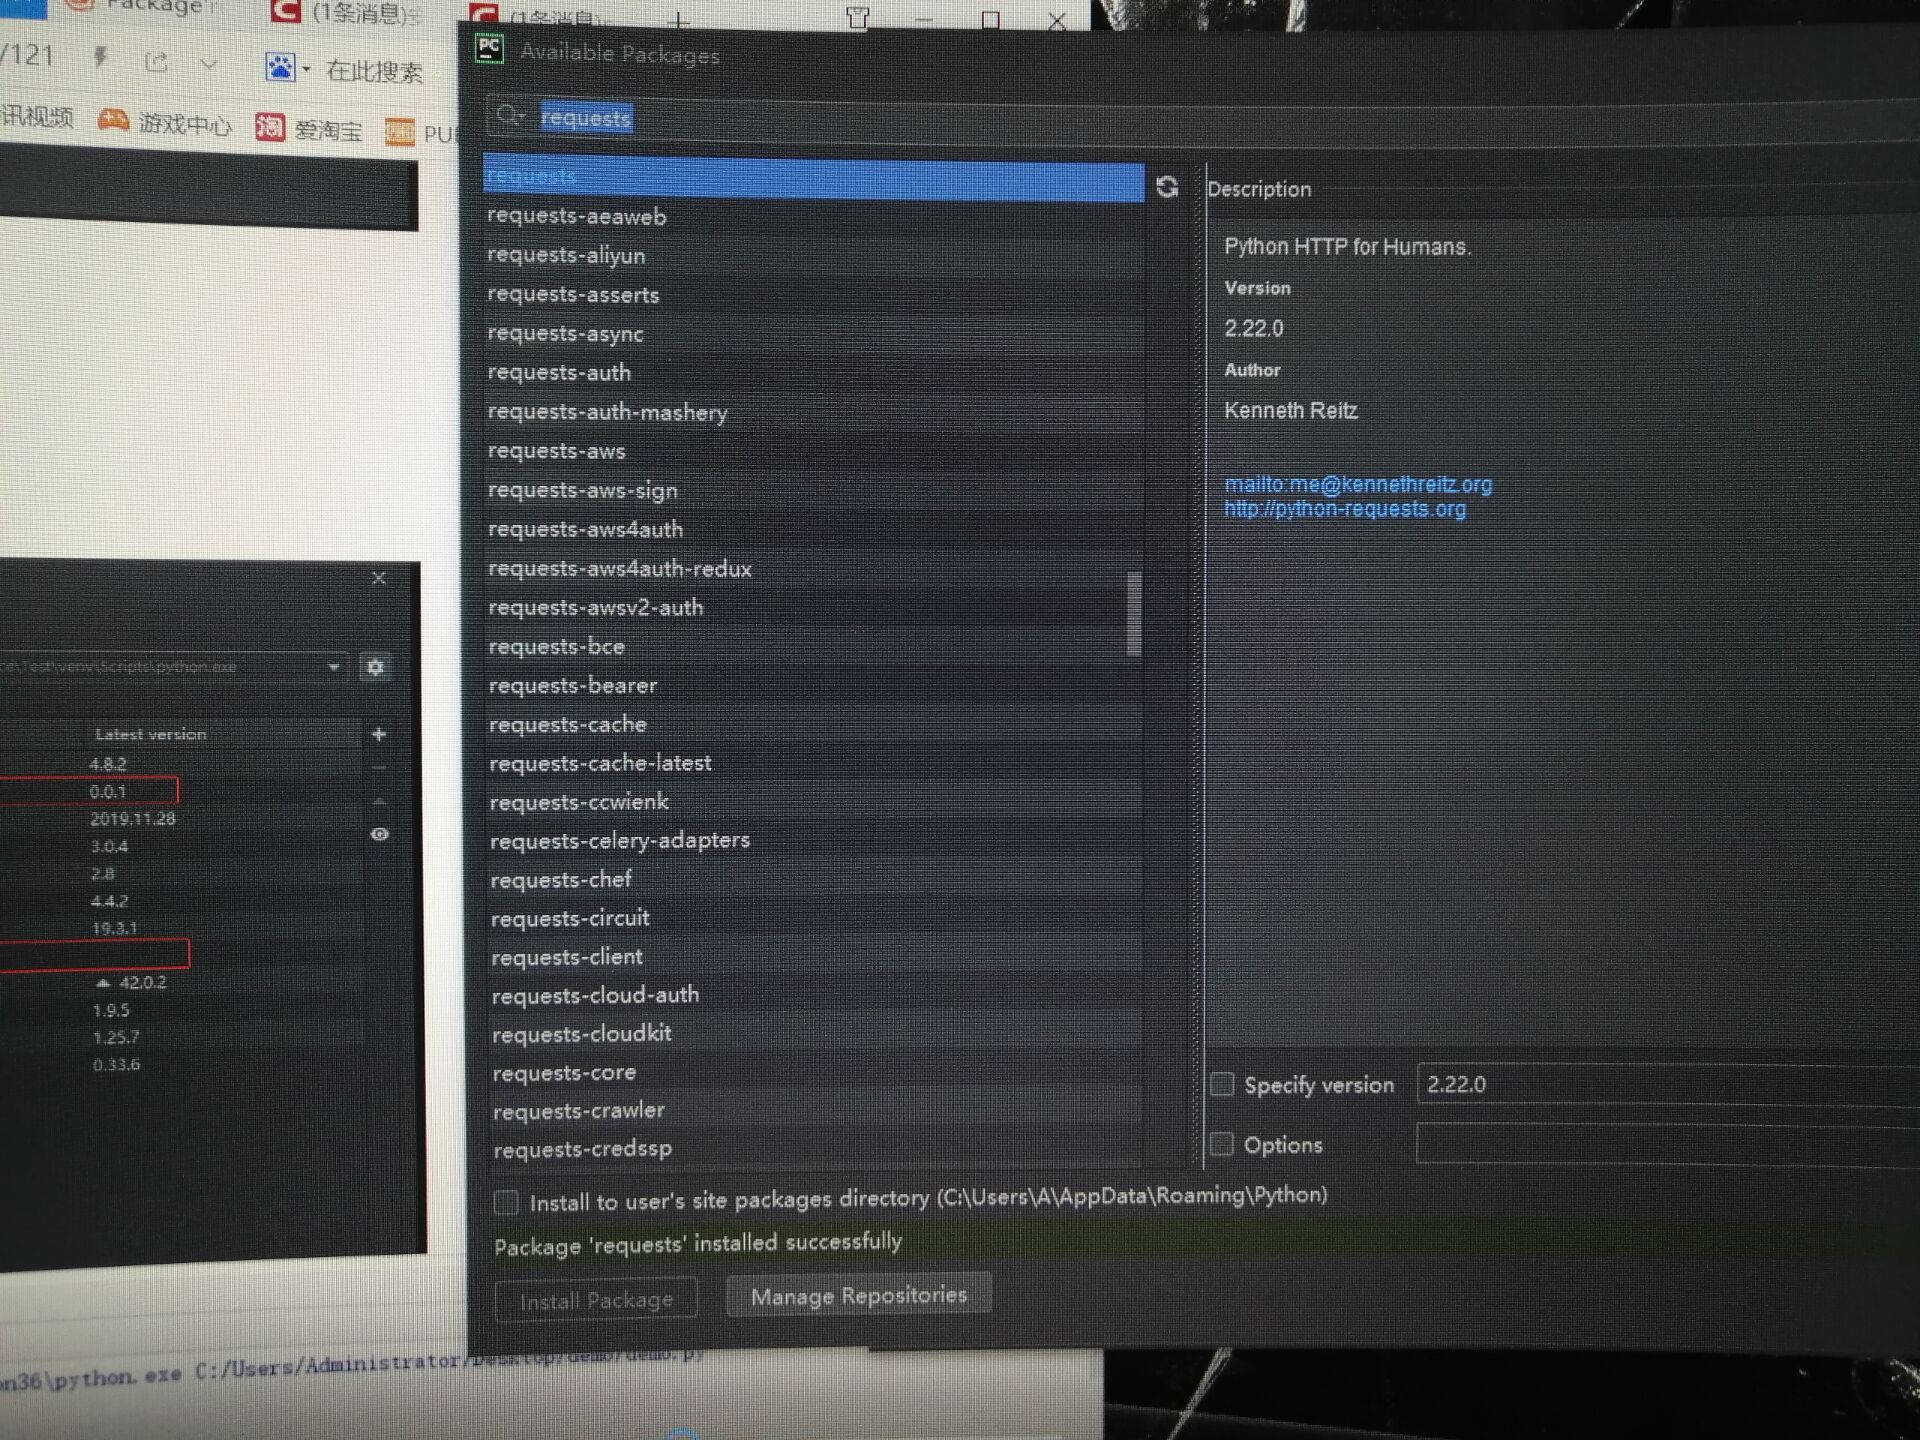Enable the Options checkbox
This screenshot has width=1920, height=1440.
[x=1221, y=1144]
